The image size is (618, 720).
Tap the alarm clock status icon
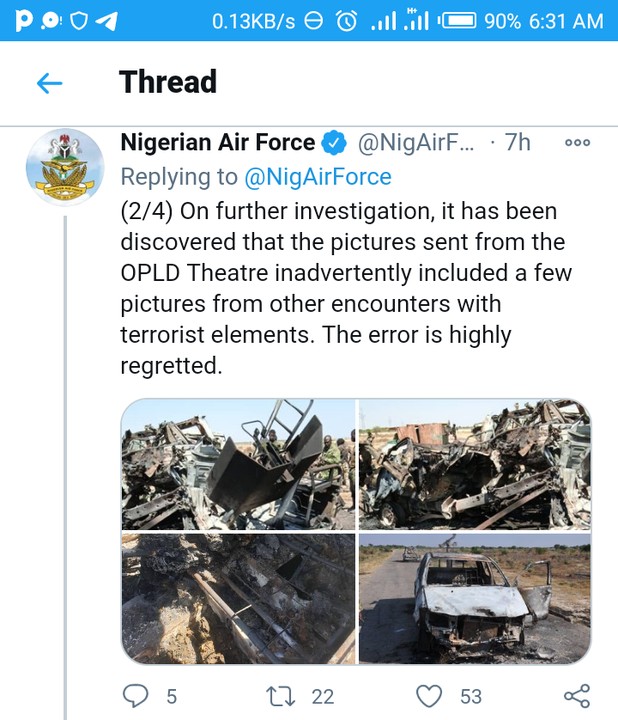pyautogui.click(x=347, y=20)
